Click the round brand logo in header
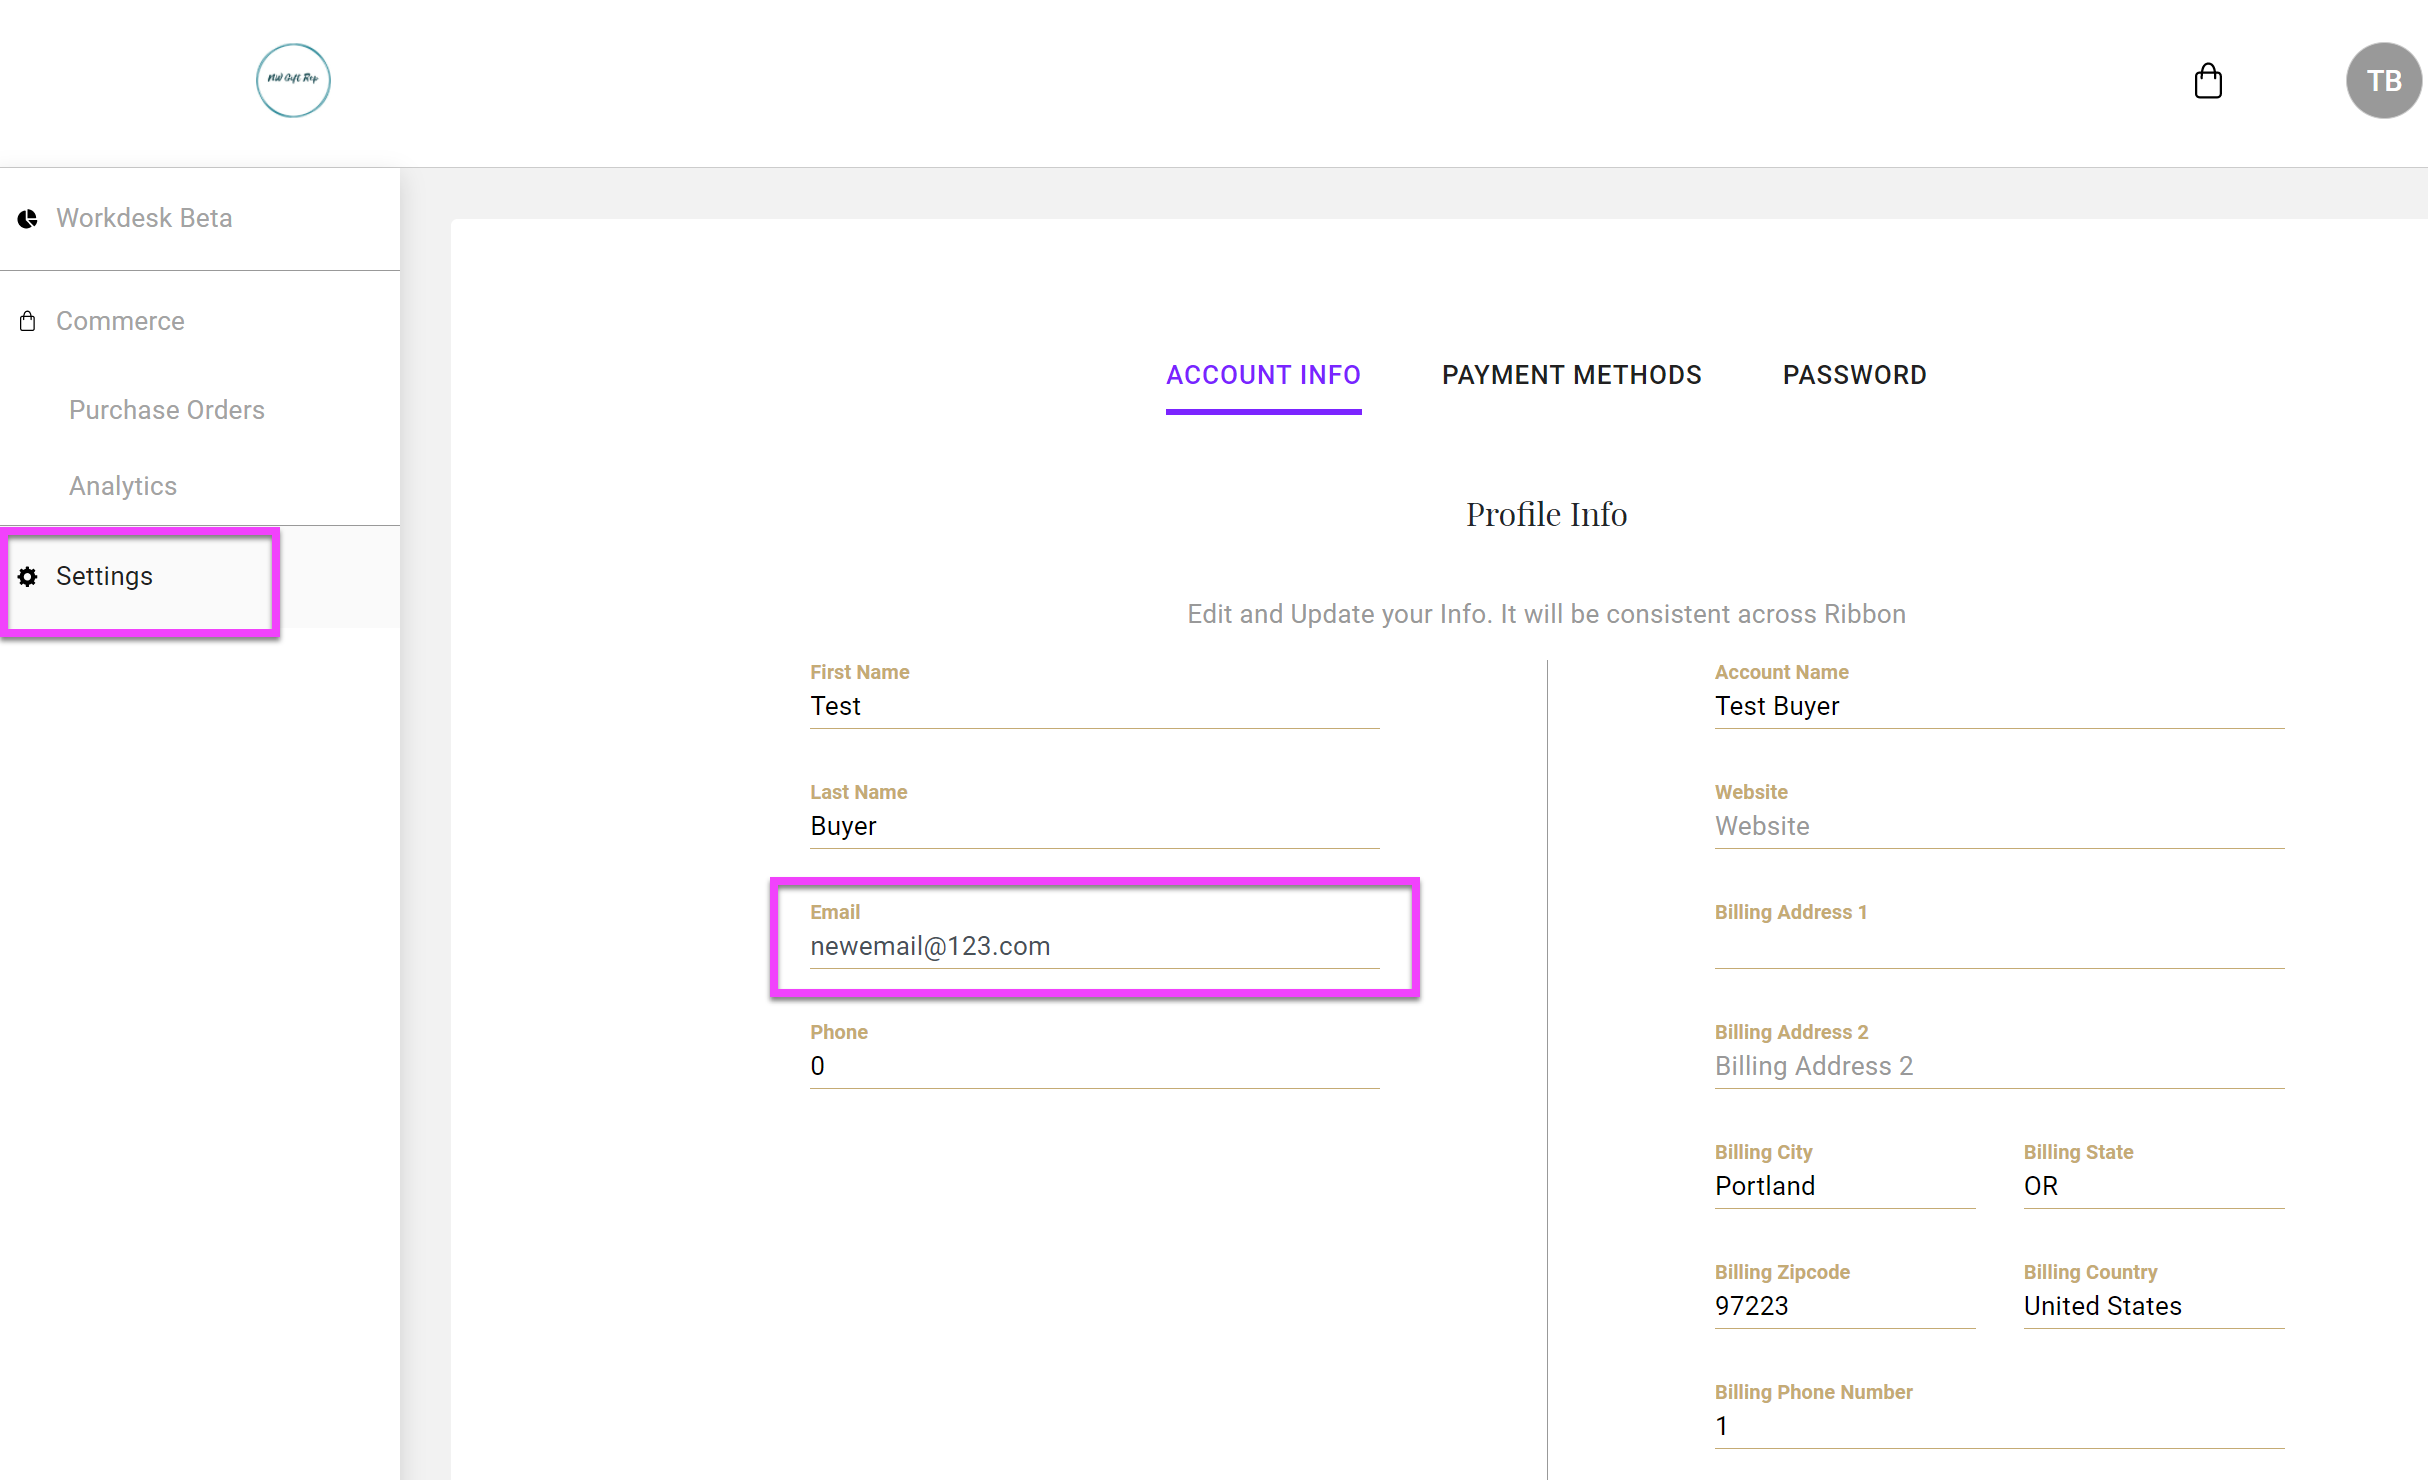The width and height of the screenshot is (2428, 1480). 293,80
